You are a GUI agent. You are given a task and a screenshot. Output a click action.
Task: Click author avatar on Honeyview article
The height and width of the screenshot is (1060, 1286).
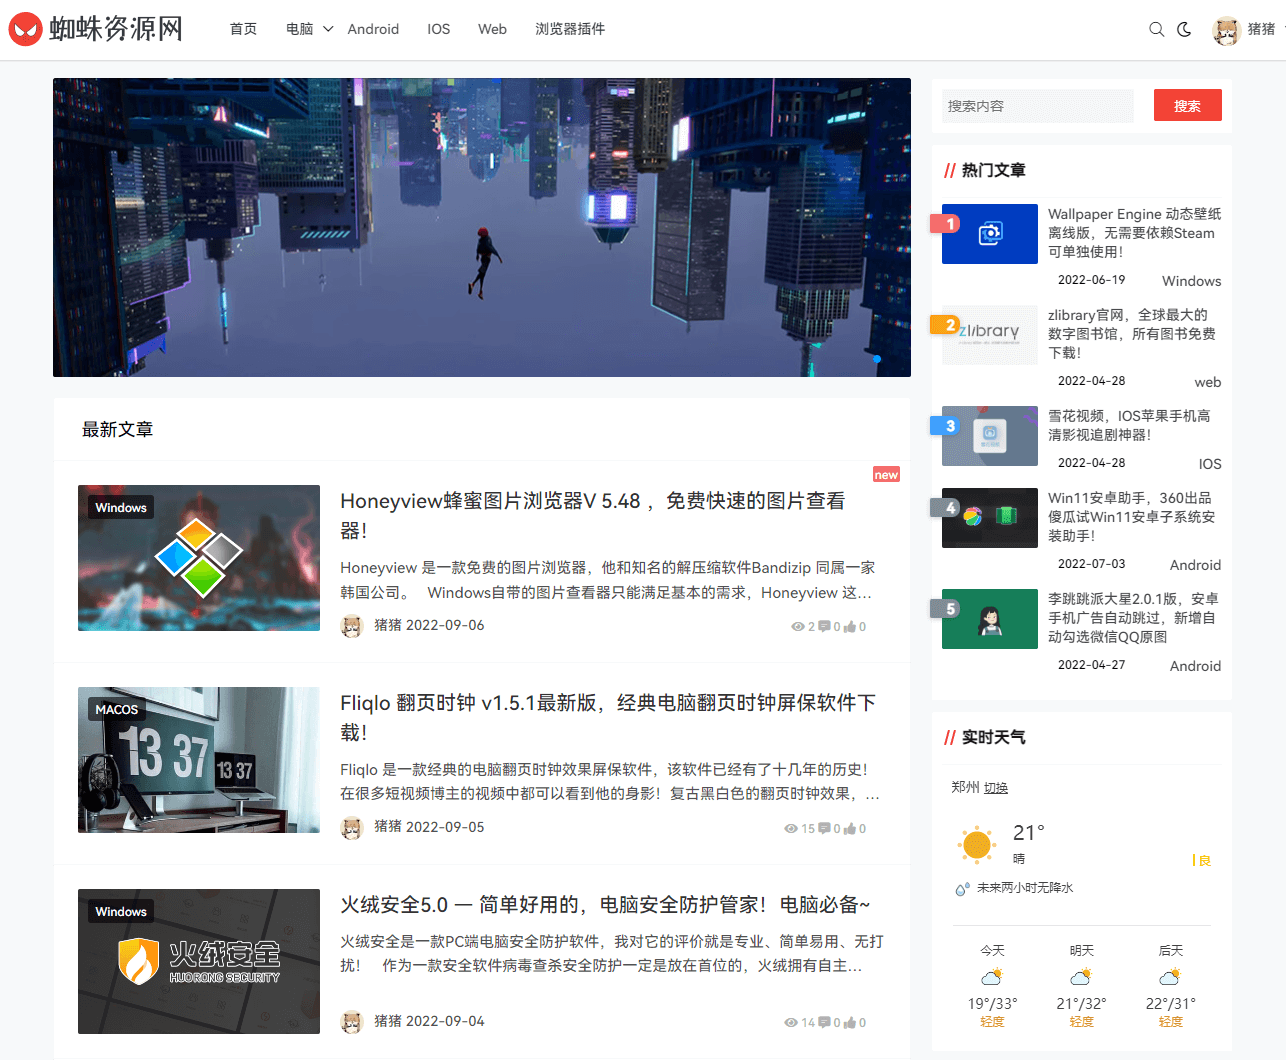pyautogui.click(x=351, y=626)
